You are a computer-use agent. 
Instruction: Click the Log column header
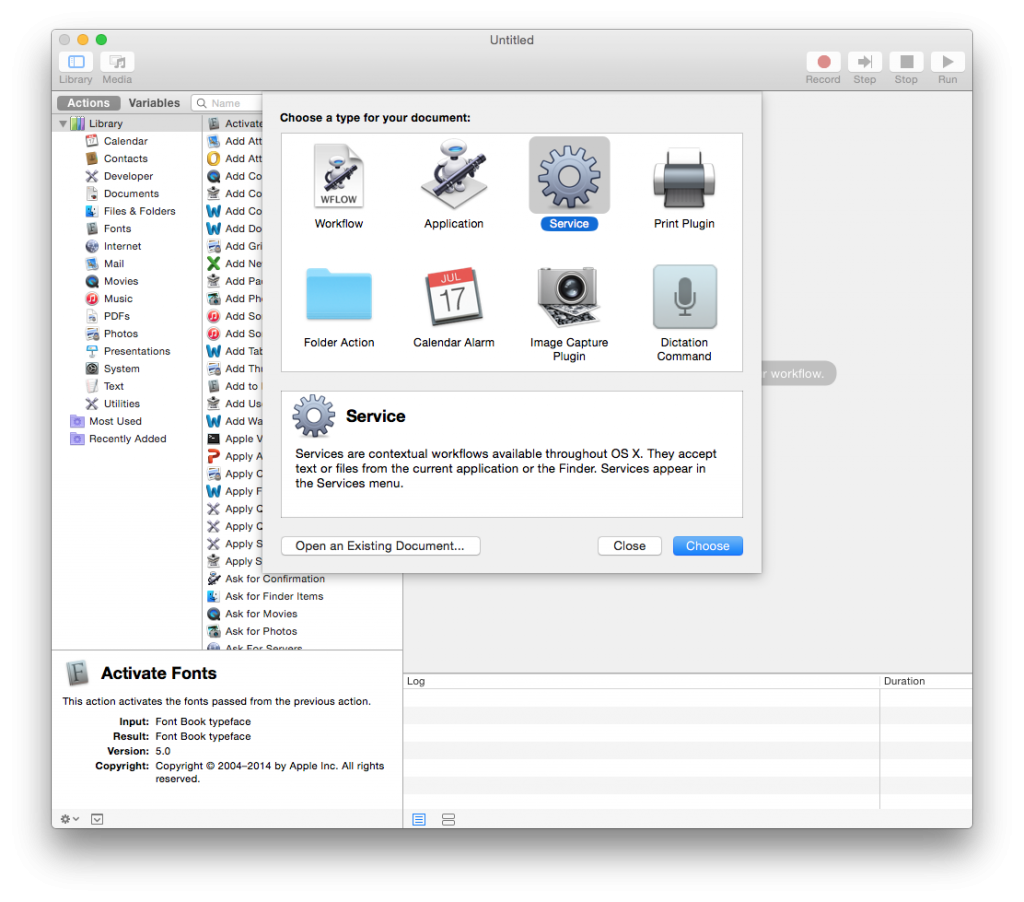641,681
